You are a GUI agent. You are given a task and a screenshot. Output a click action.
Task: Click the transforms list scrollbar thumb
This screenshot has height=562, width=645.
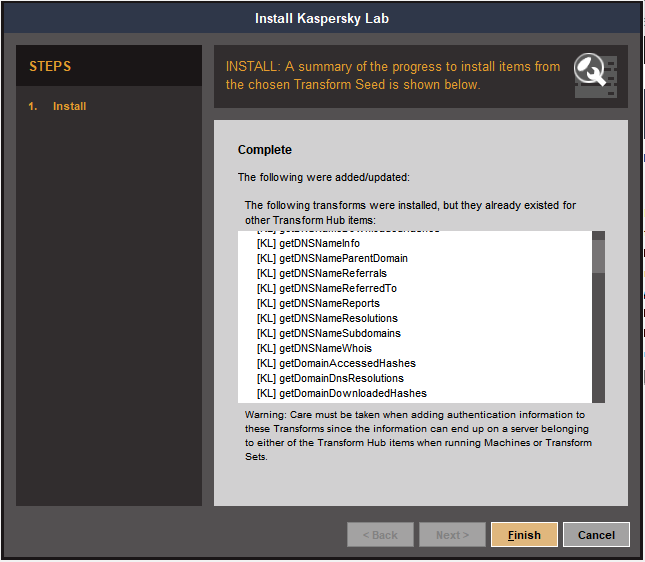pos(598,256)
